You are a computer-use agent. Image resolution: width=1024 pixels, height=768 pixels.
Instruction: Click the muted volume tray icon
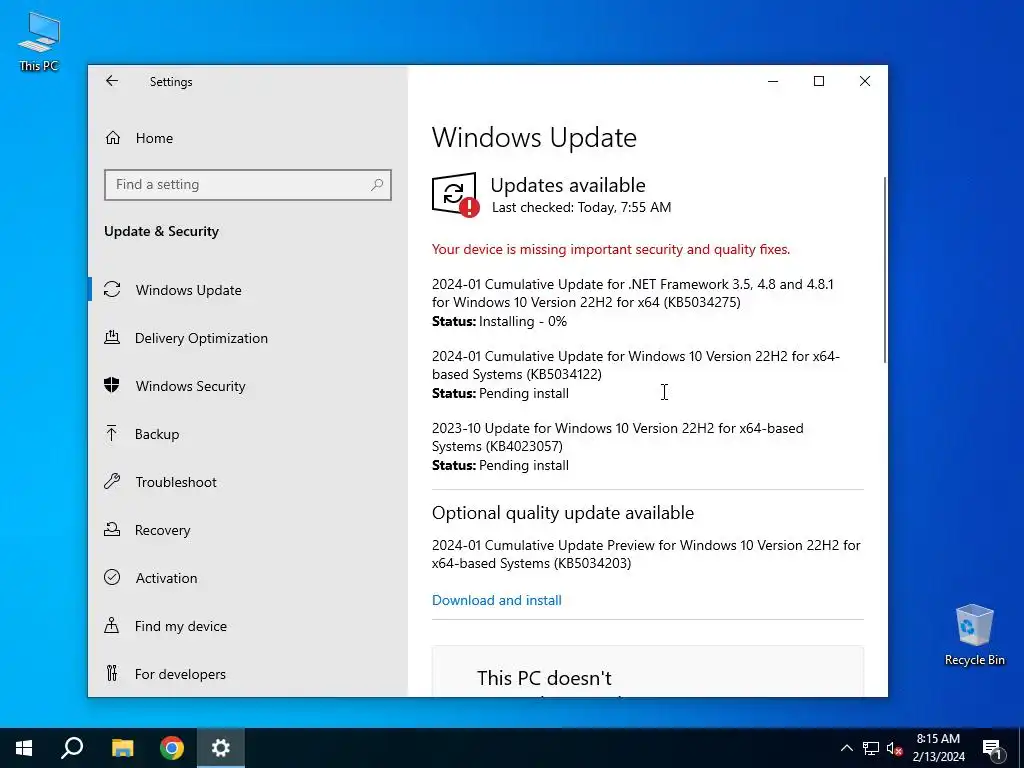tap(895, 748)
